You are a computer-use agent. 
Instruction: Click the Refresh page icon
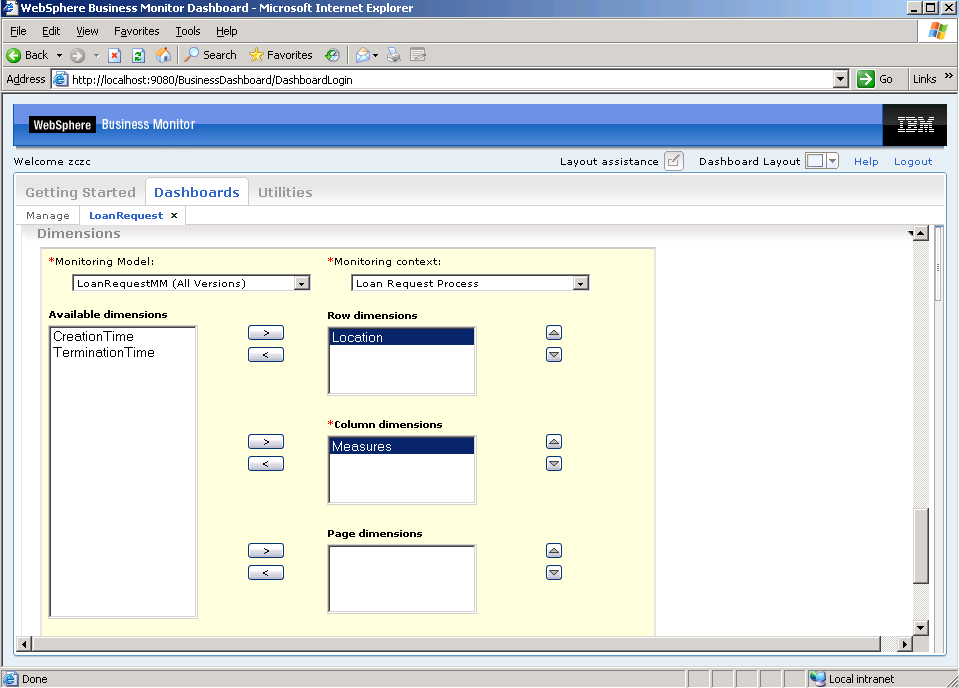(x=138, y=55)
